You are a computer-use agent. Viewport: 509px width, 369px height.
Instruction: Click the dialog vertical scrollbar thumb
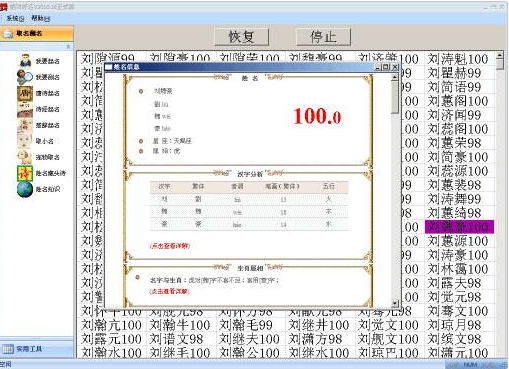pos(395,97)
